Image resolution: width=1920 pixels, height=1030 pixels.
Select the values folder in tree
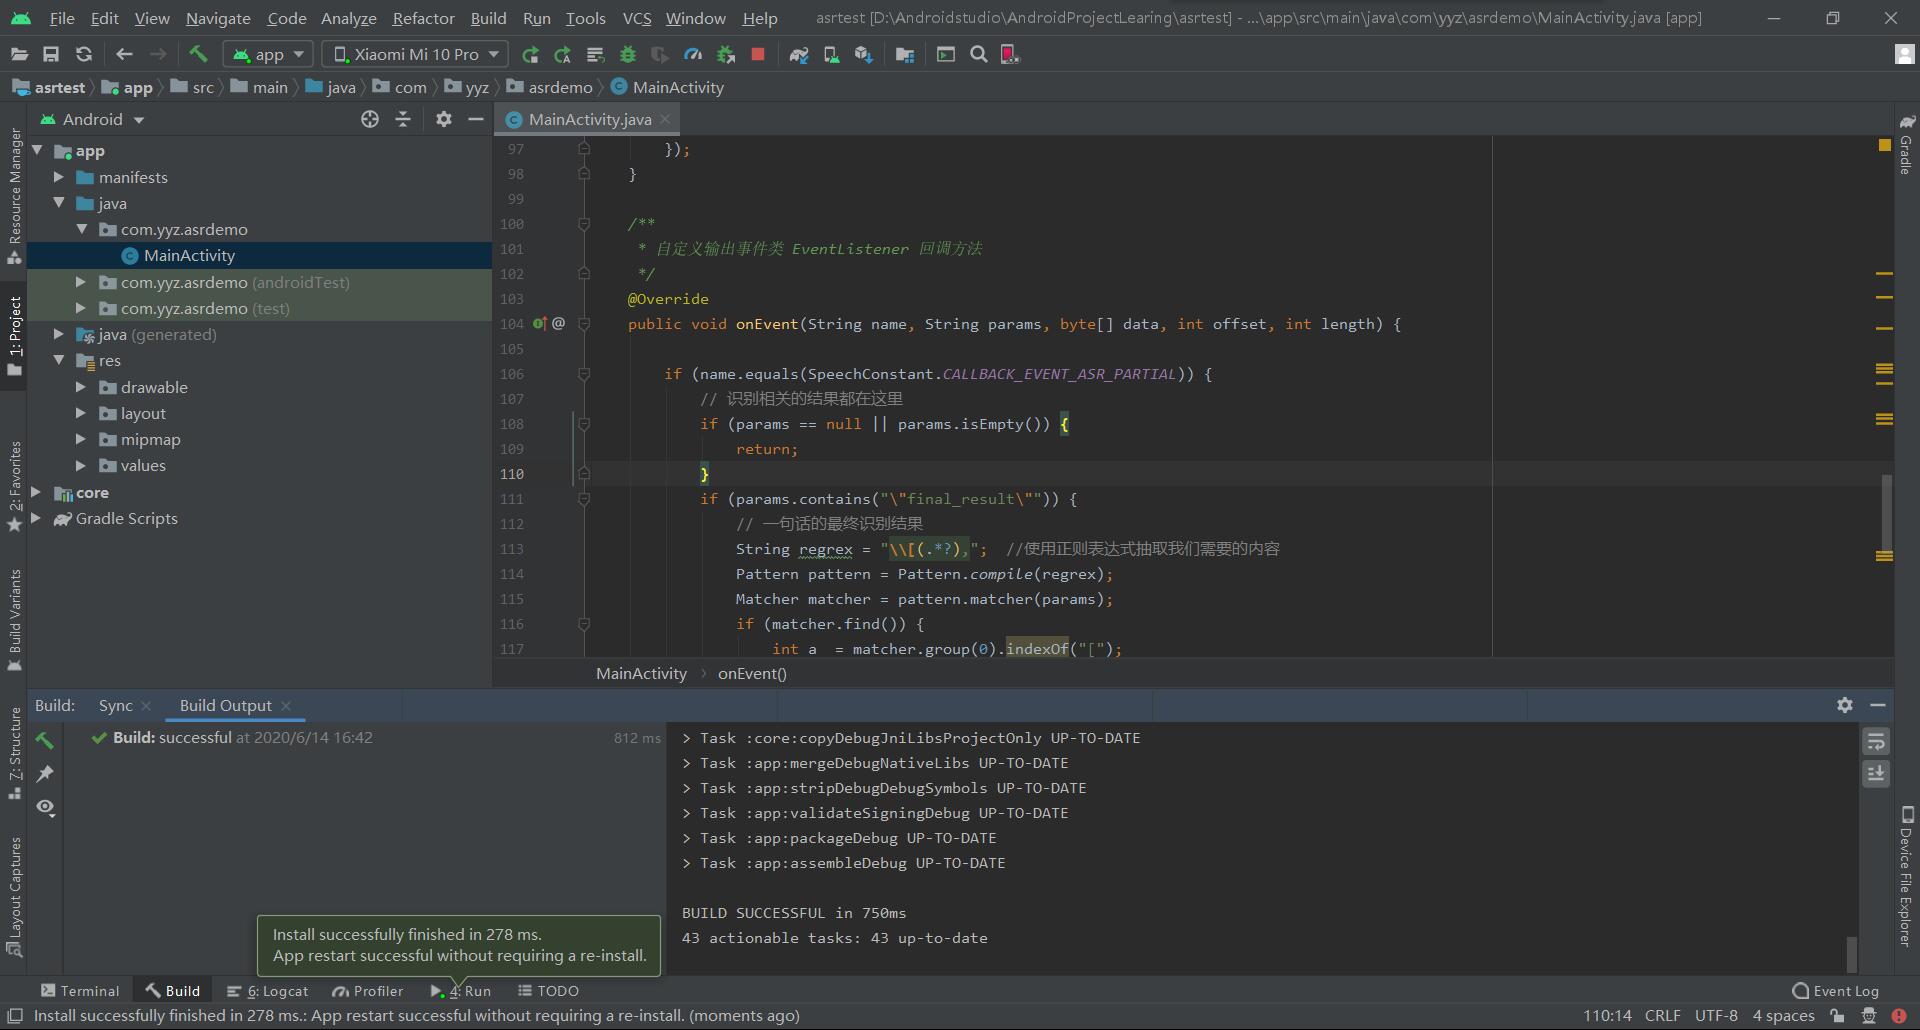(x=143, y=465)
